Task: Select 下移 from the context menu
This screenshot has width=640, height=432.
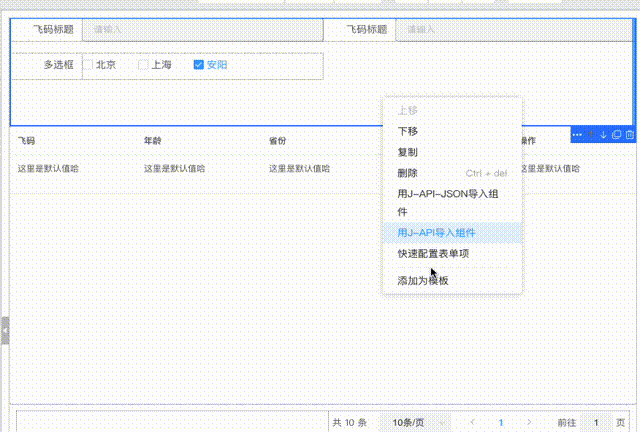Action: coord(408,131)
